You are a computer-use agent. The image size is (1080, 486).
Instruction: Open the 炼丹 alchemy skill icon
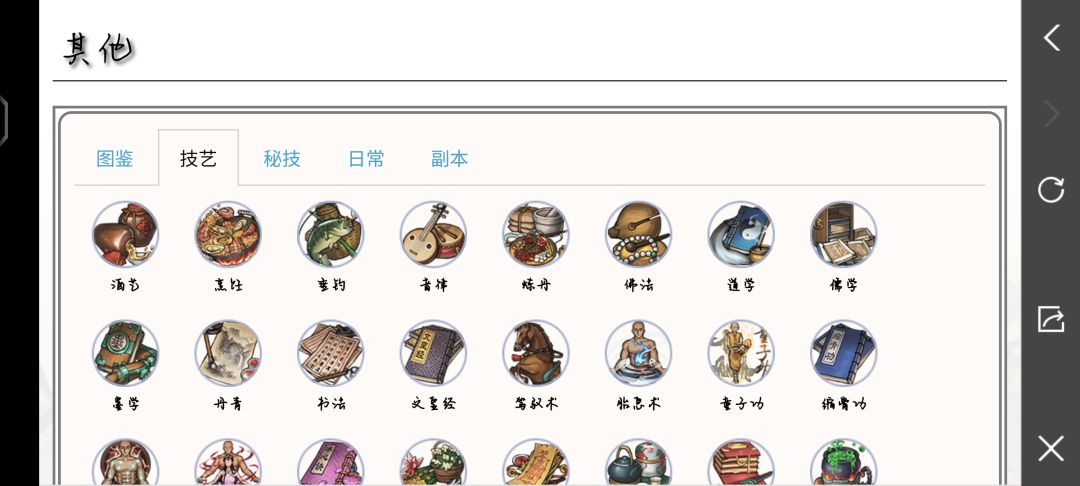[536, 234]
